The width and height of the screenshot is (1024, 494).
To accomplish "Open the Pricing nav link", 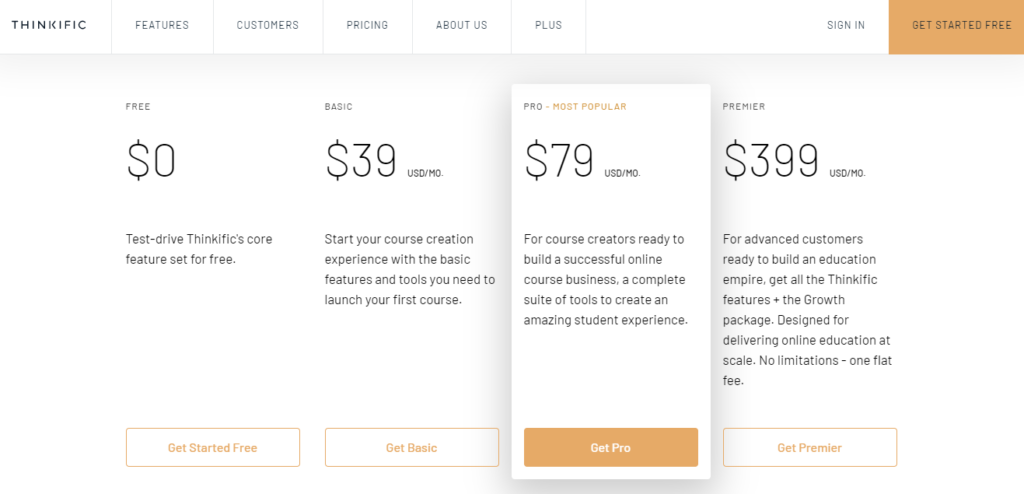I will [x=367, y=25].
